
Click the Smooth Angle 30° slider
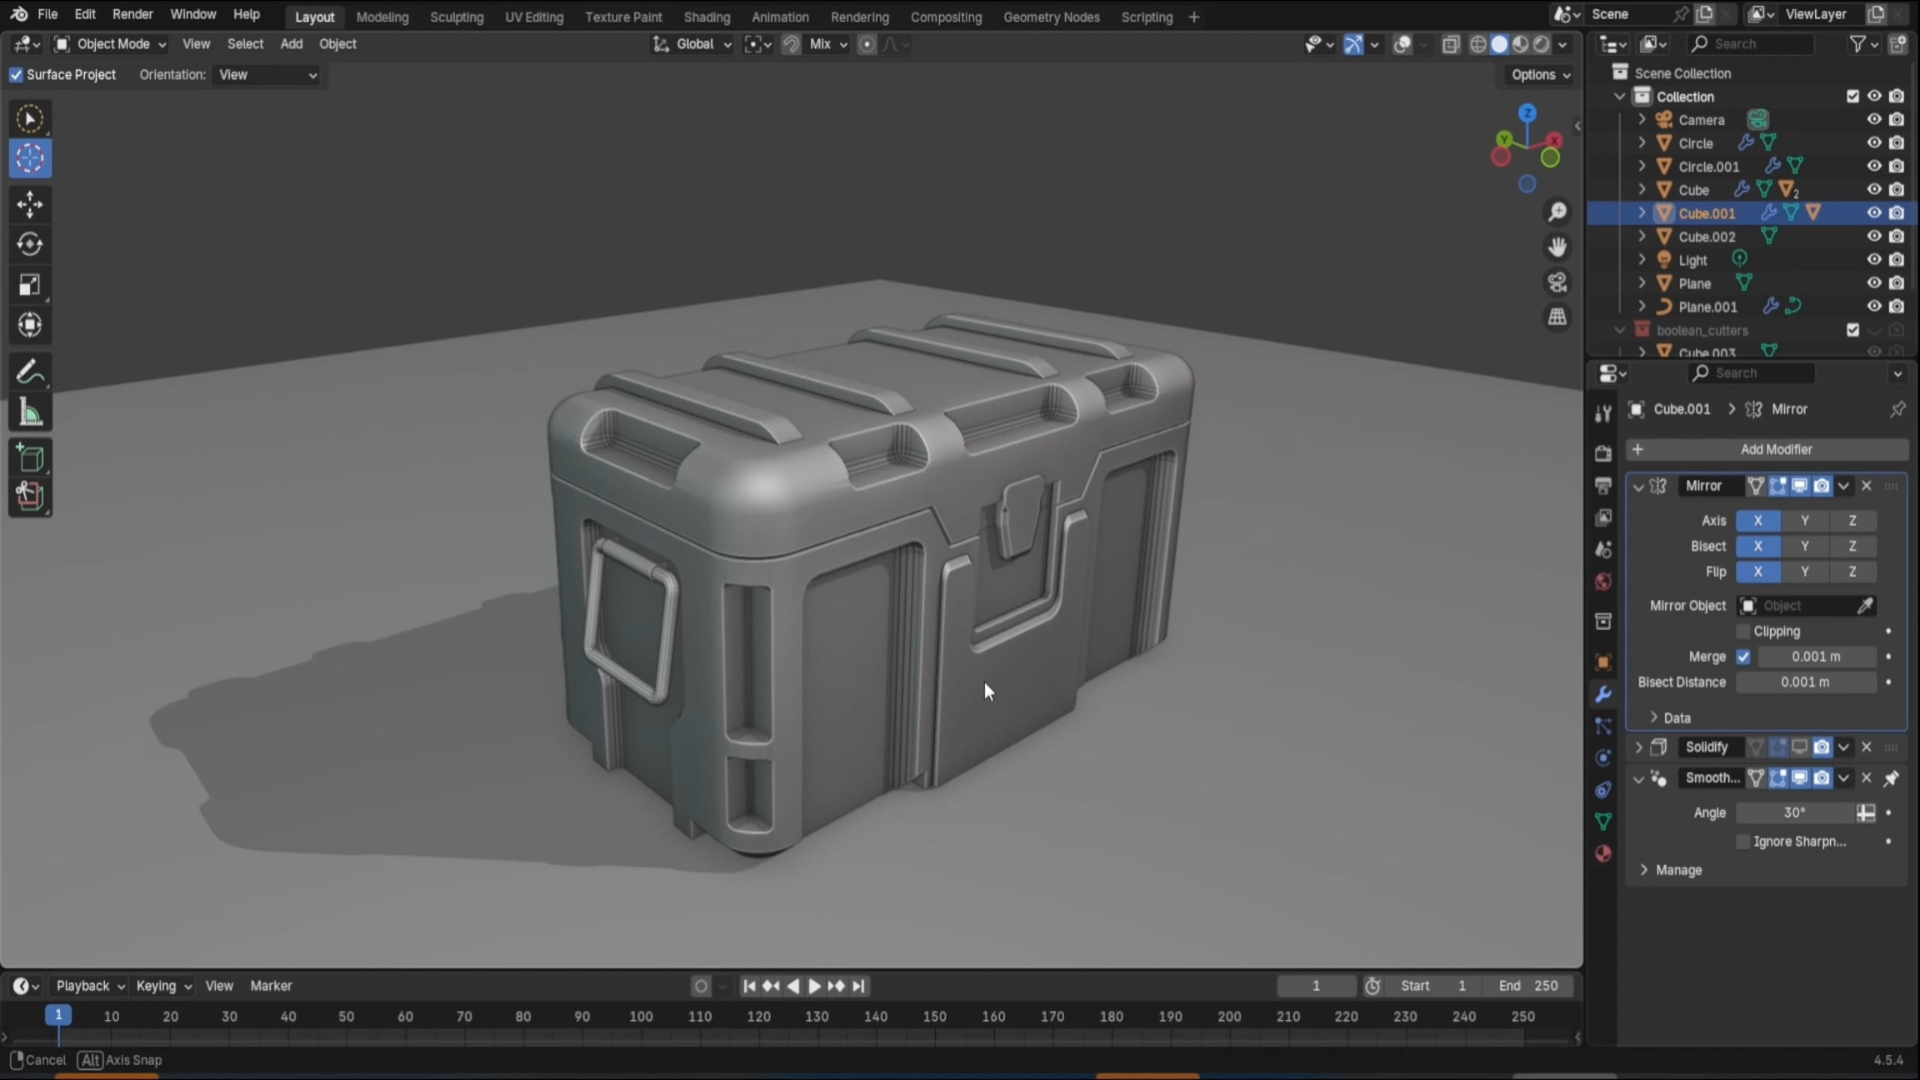(1795, 813)
